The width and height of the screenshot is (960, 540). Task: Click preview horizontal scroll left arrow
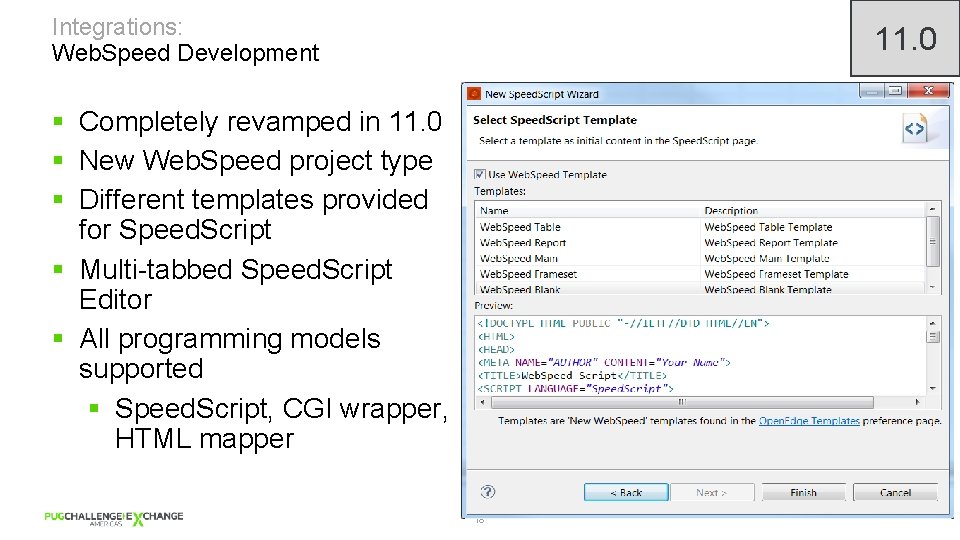click(482, 402)
